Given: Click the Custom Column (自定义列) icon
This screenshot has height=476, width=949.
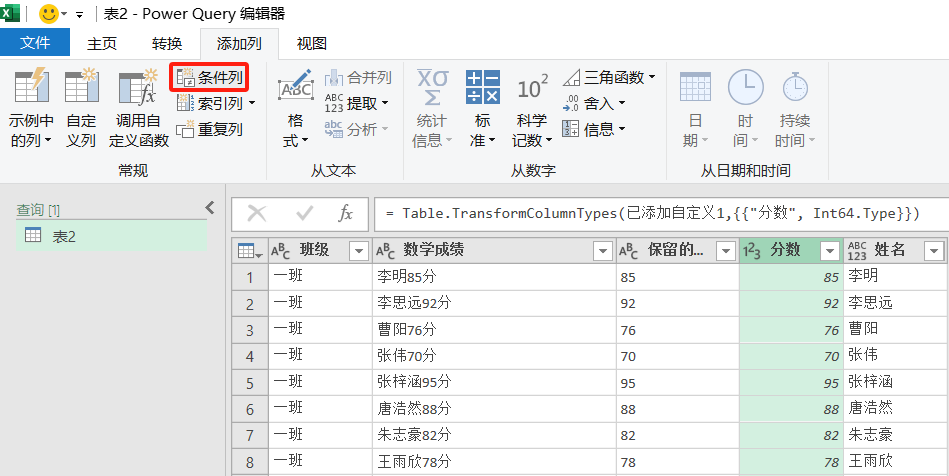Looking at the screenshot, I should click(x=81, y=85).
